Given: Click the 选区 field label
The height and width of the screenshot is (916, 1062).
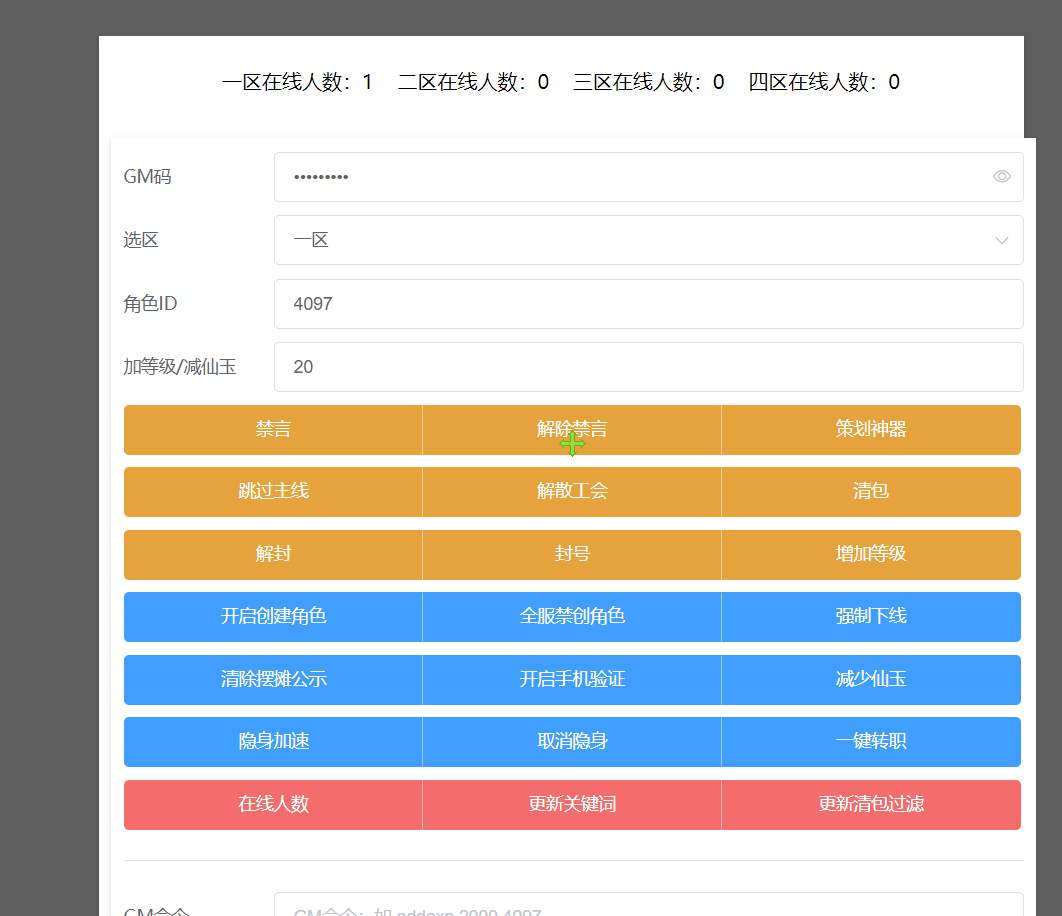Looking at the screenshot, I should (141, 240).
